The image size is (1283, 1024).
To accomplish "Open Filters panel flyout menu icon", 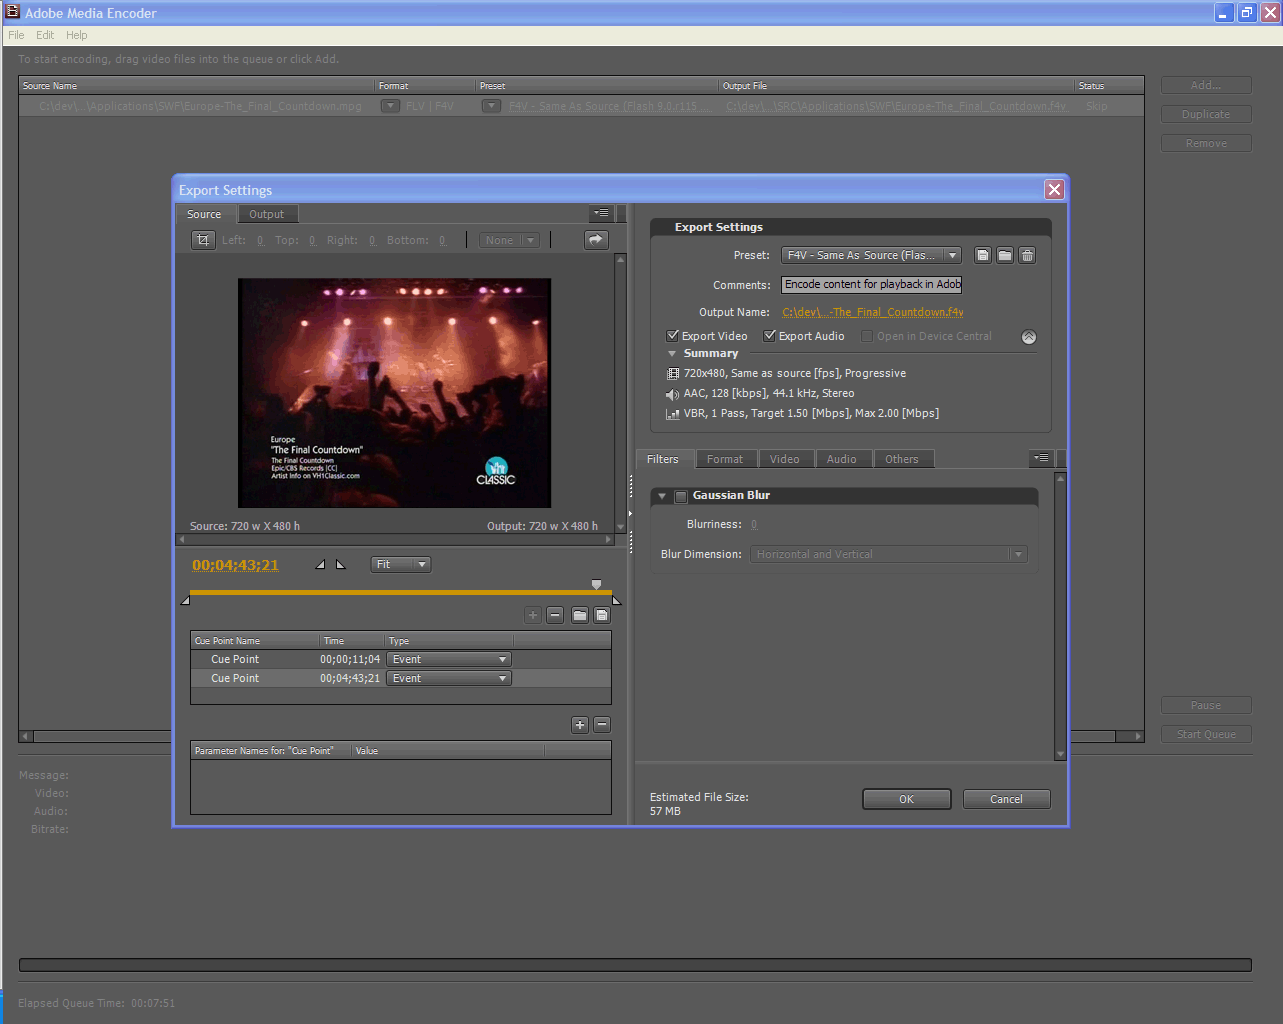I will pyautogui.click(x=1041, y=458).
